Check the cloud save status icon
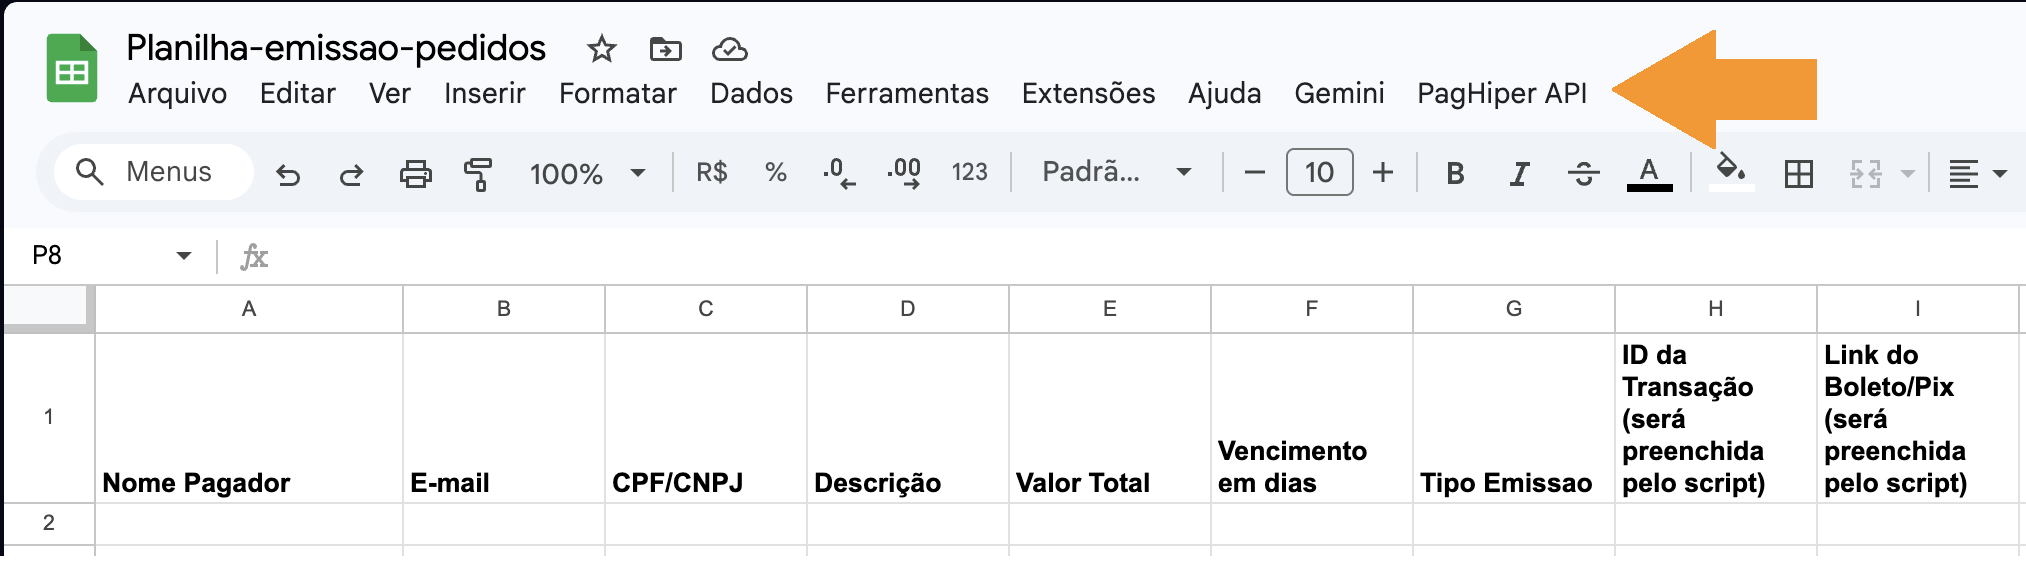This screenshot has height=566, width=2026. 729,49
